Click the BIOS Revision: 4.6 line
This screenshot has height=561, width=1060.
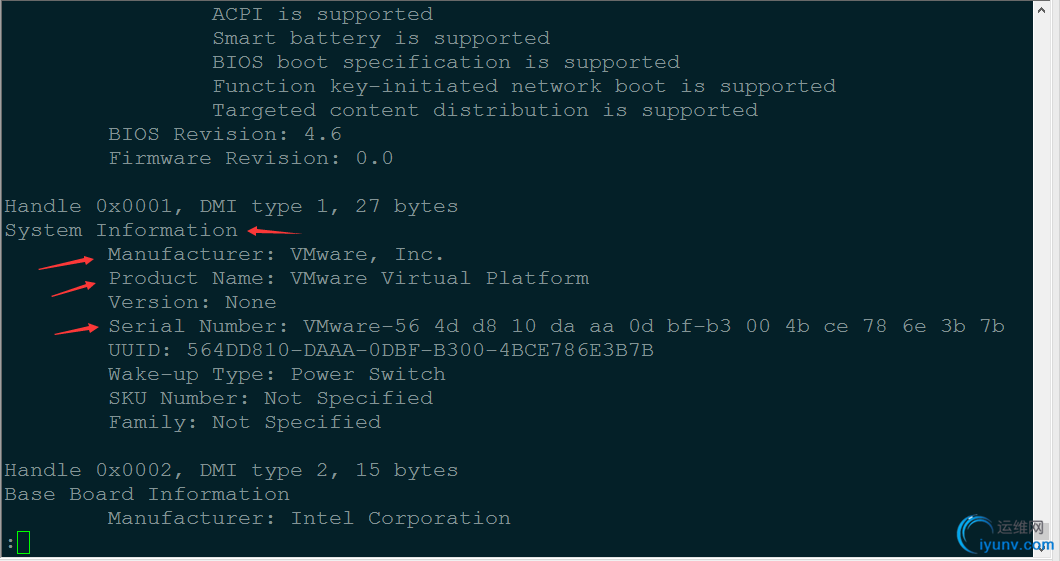[225, 134]
